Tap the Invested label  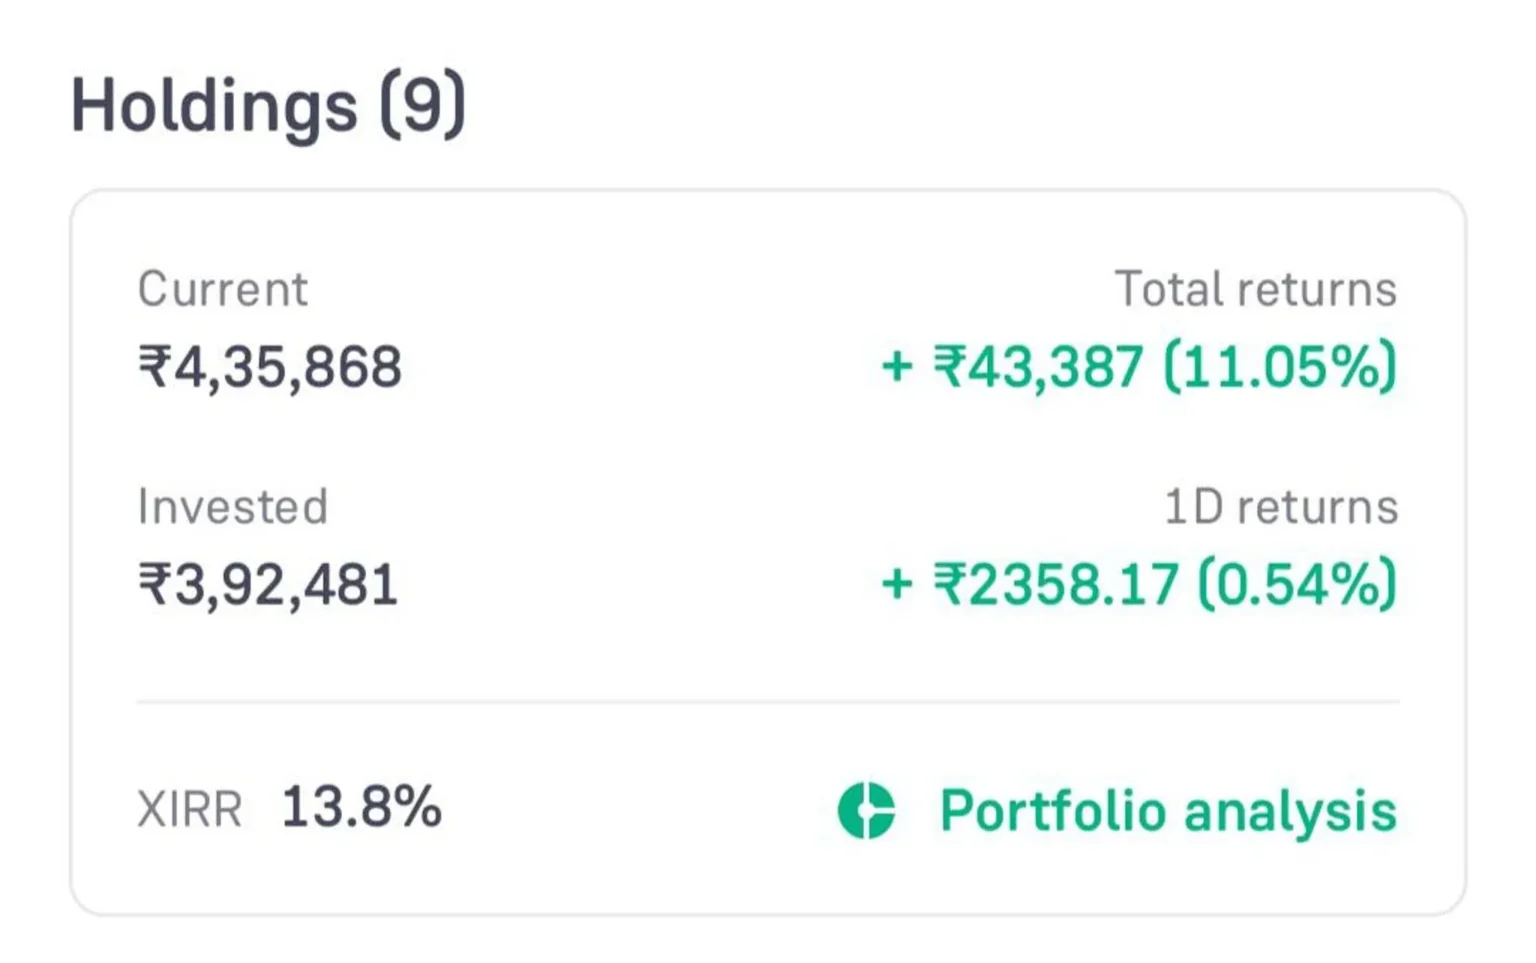(233, 506)
